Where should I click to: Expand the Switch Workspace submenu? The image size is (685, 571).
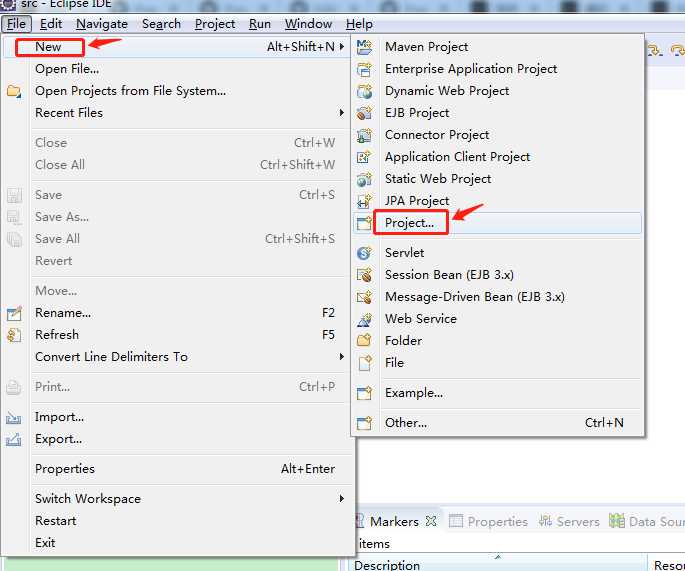pos(342,498)
